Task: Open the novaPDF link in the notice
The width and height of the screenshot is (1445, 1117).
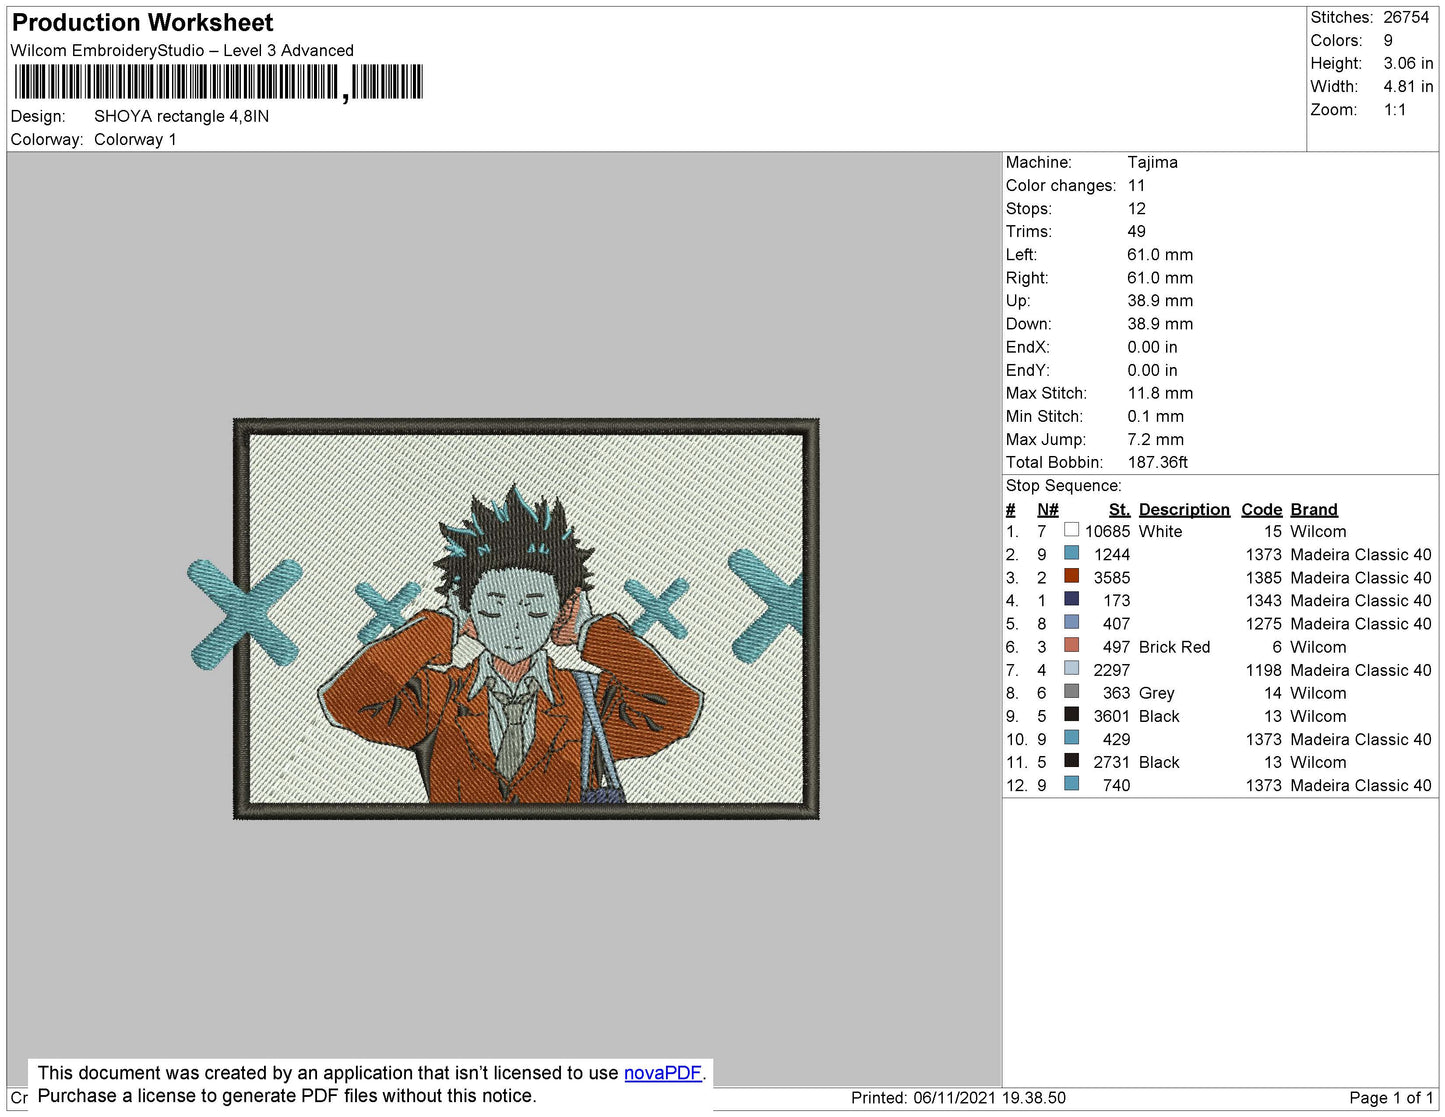Action: click(x=663, y=1073)
